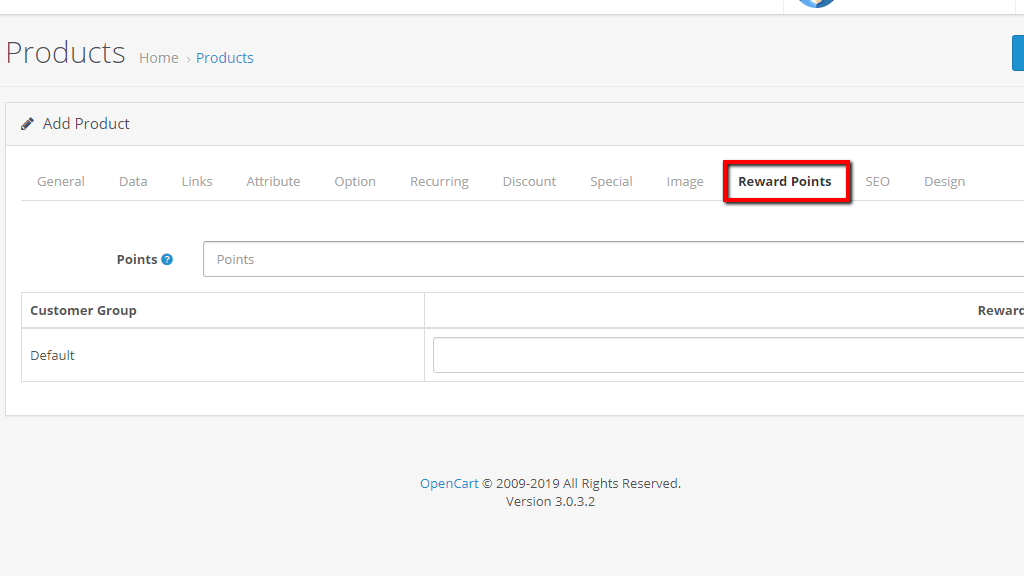Screen dimensions: 1024x576
Task: Switch to the Recurring tab
Action: 439,182
